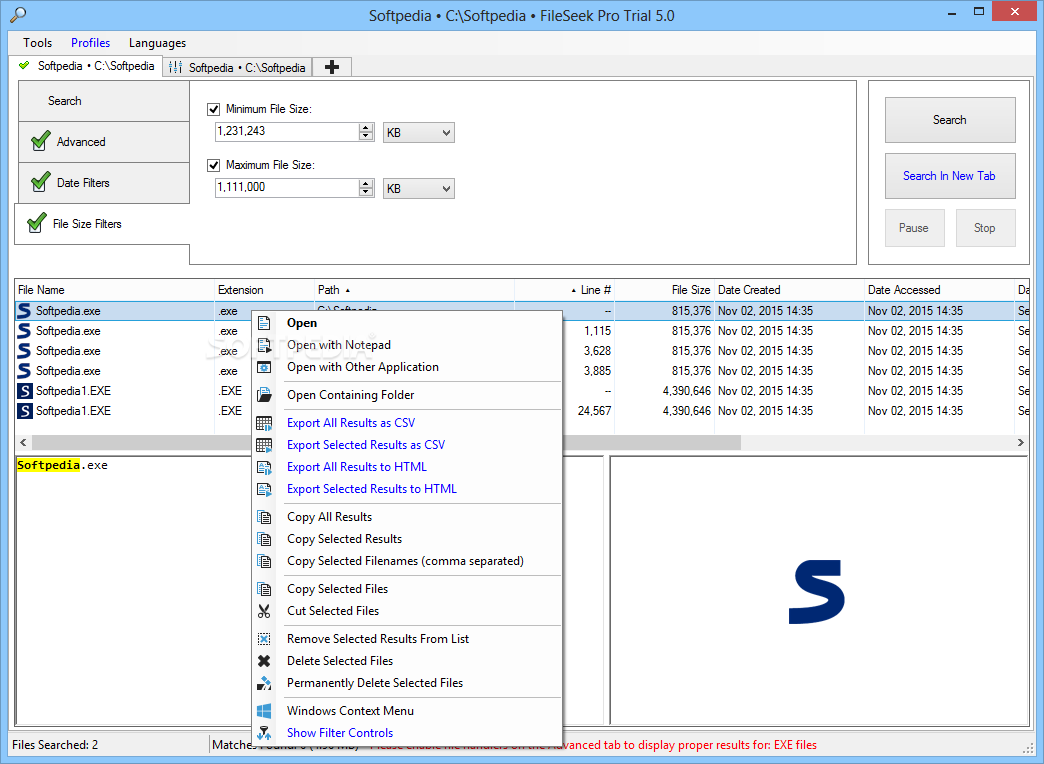Decrease the Minimum File Size with the down arrow
Image resolution: width=1044 pixels, height=764 pixels.
click(x=366, y=136)
